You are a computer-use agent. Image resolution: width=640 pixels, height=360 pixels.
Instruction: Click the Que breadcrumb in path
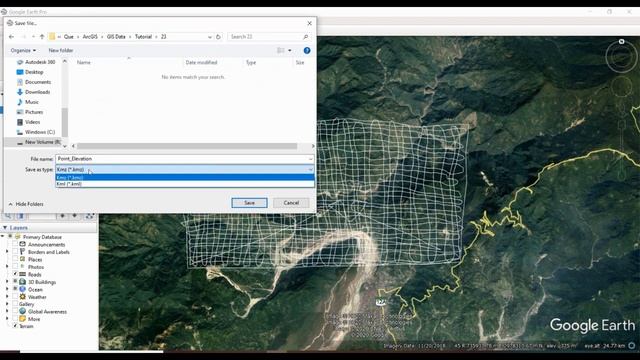click(69, 37)
